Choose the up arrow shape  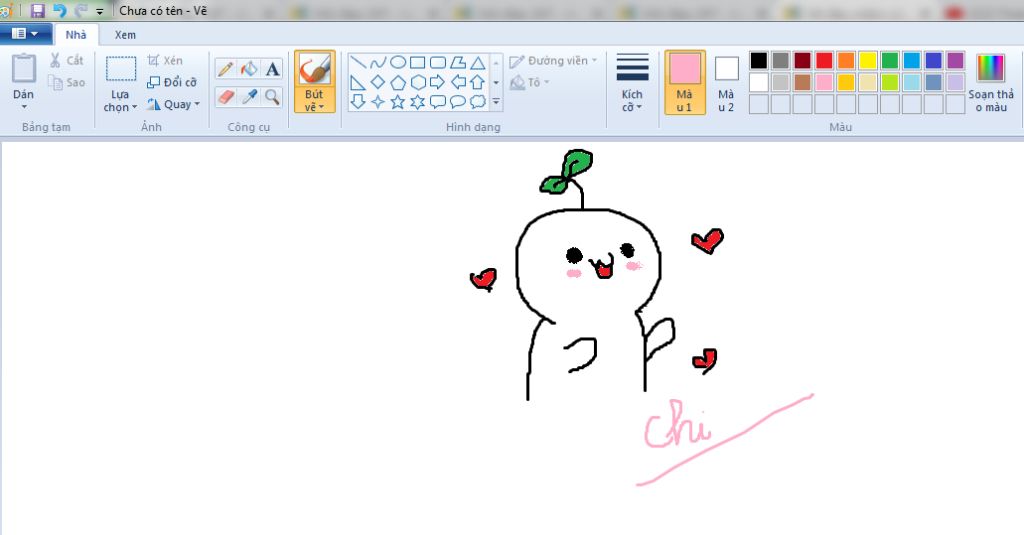478,82
